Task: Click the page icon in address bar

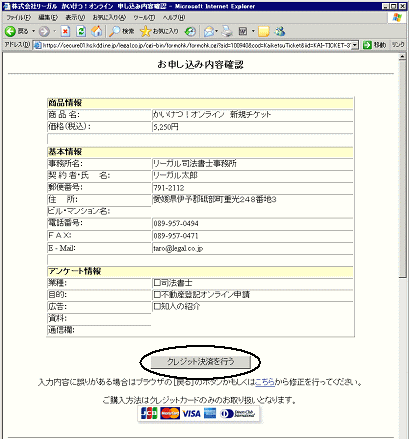Action: [x=38, y=45]
